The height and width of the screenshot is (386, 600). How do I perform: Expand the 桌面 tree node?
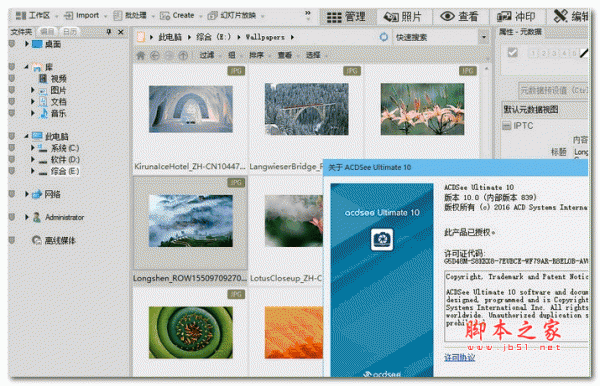pyautogui.click(x=27, y=44)
